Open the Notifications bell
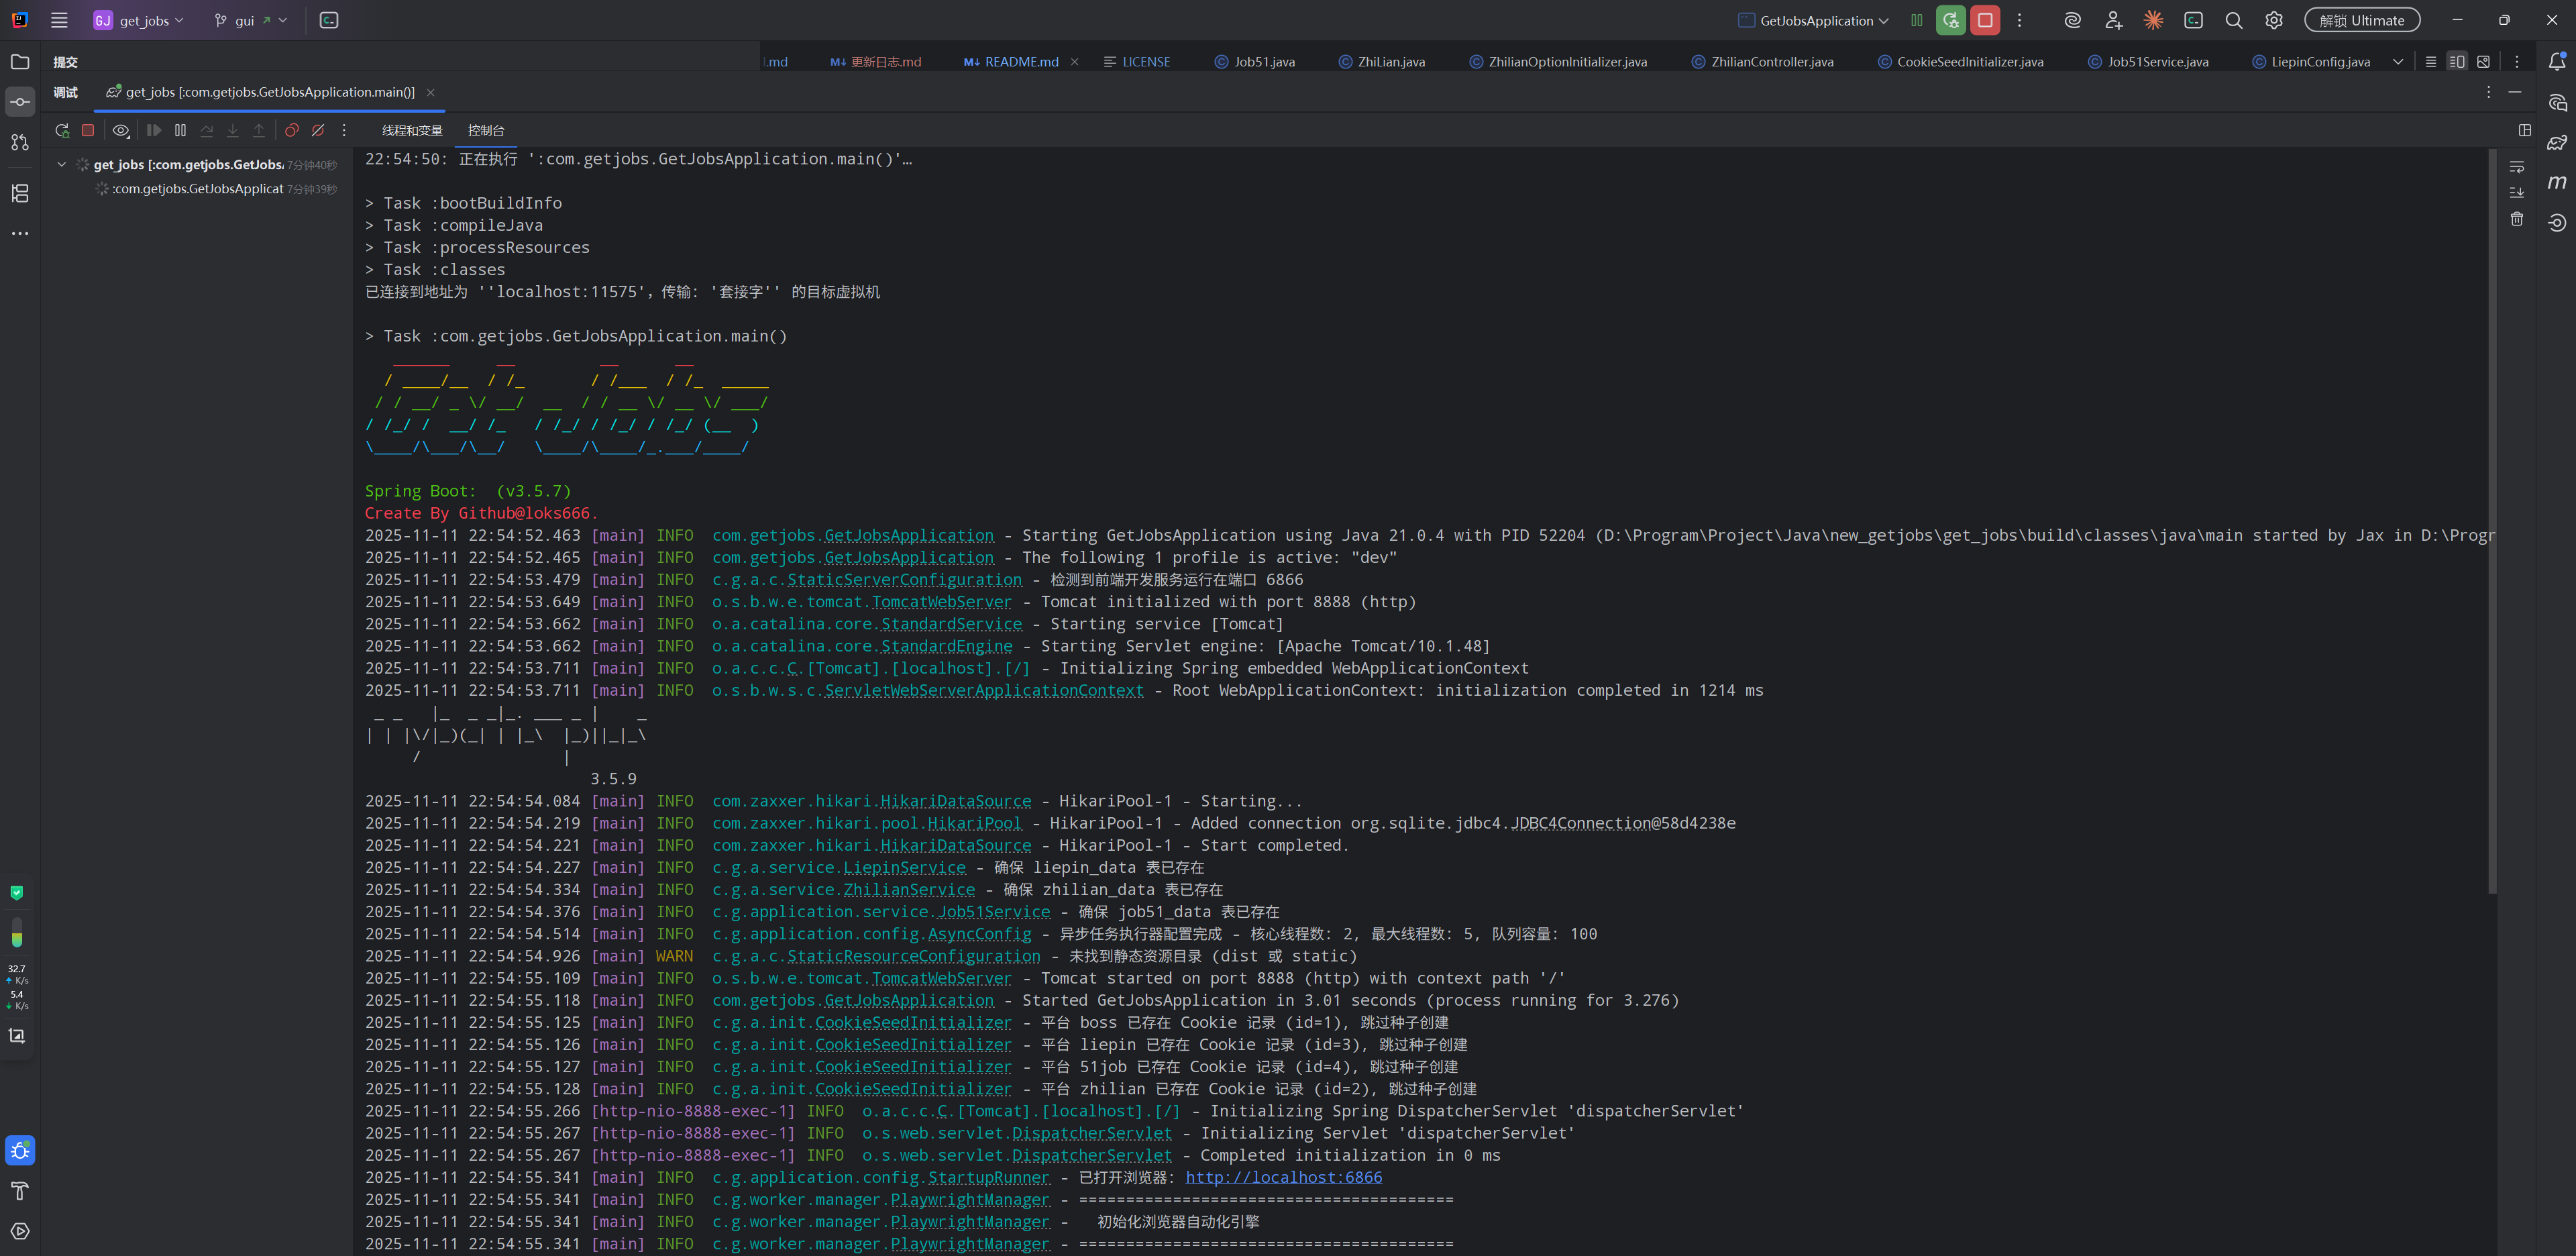Screen dimensions: 2576x1256 (x=2558, y=61)
